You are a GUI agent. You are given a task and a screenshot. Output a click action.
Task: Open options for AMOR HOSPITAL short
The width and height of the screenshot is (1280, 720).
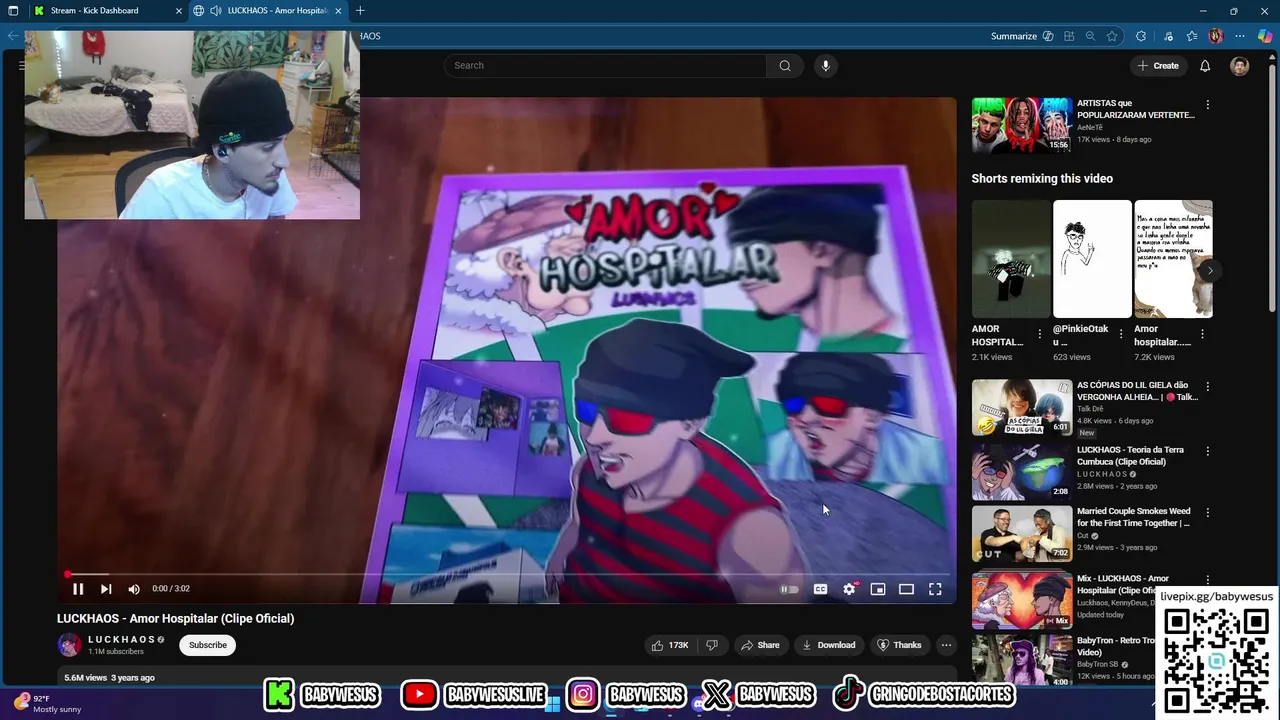point(1039,334)
